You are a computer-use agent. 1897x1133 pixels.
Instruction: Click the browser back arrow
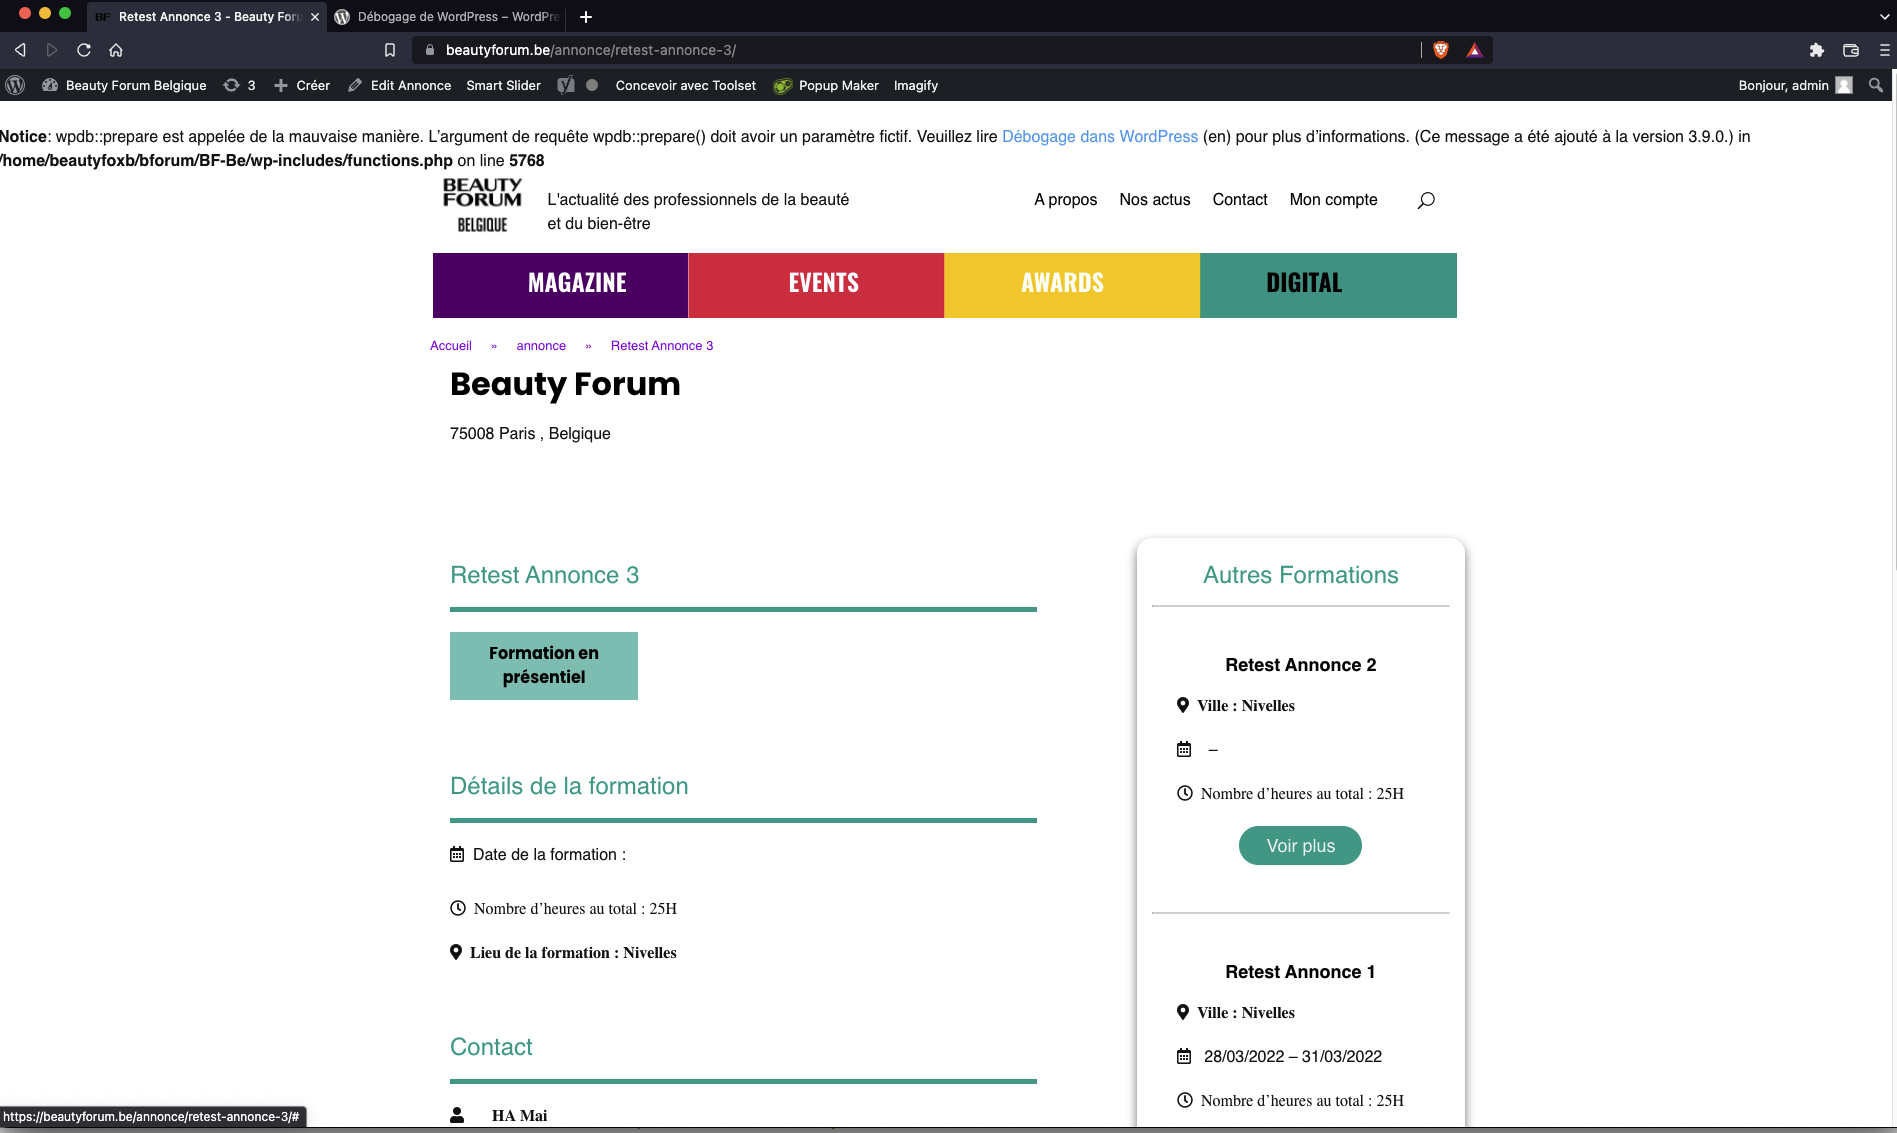click(x=20, y=50)
